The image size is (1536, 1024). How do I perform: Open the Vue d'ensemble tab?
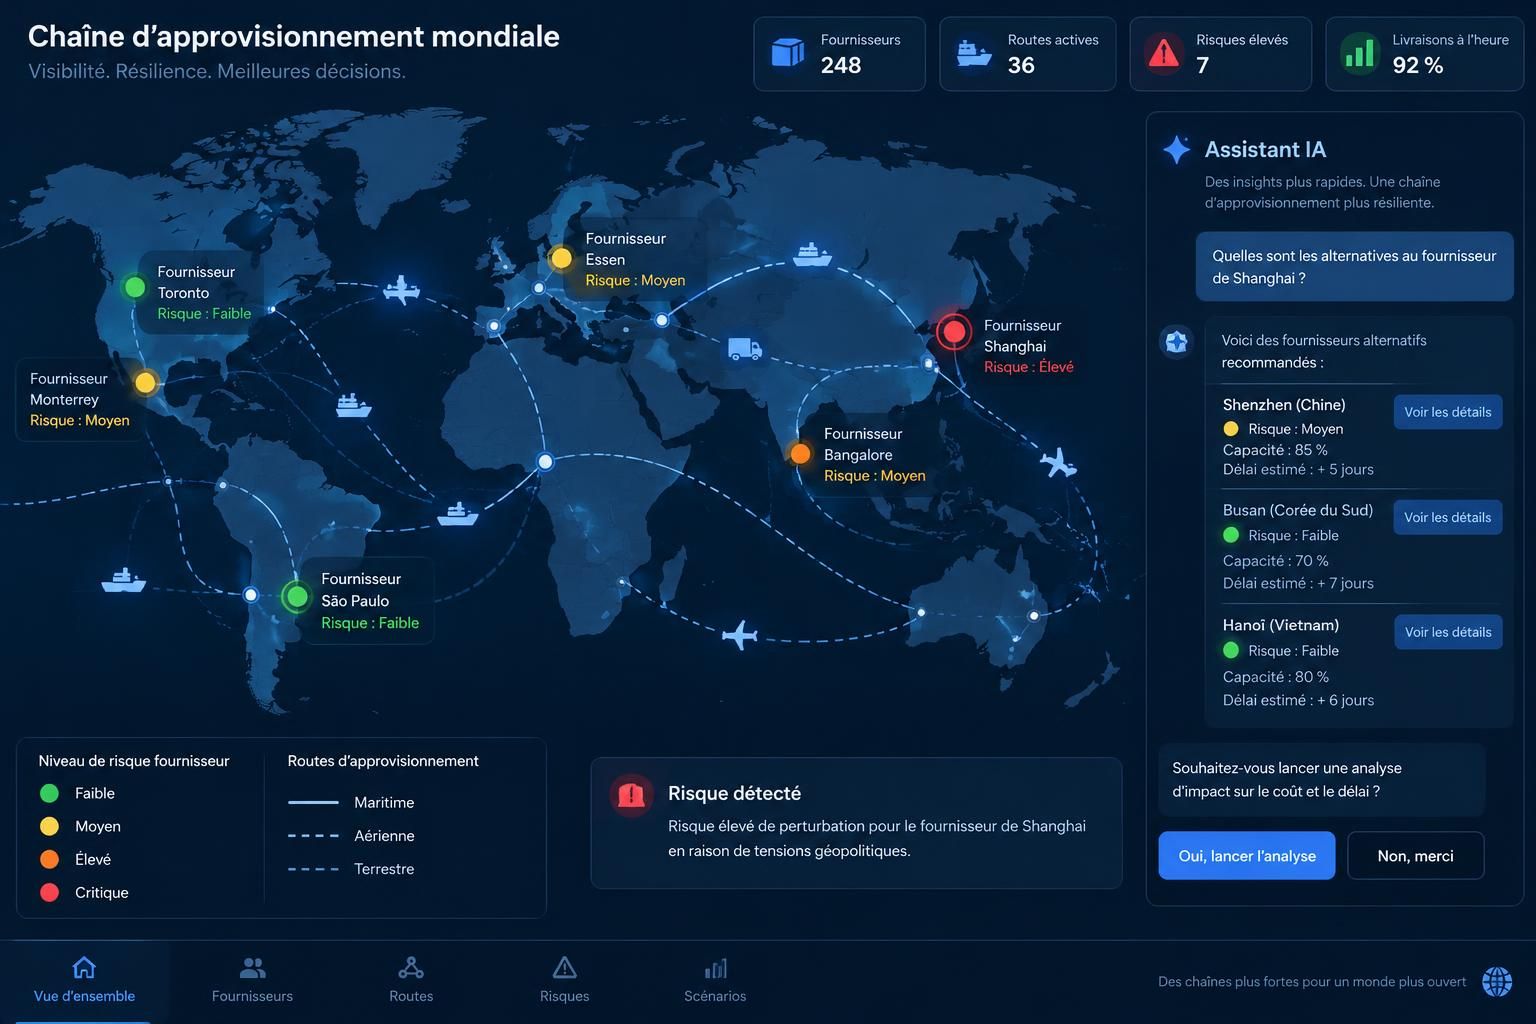84,980
